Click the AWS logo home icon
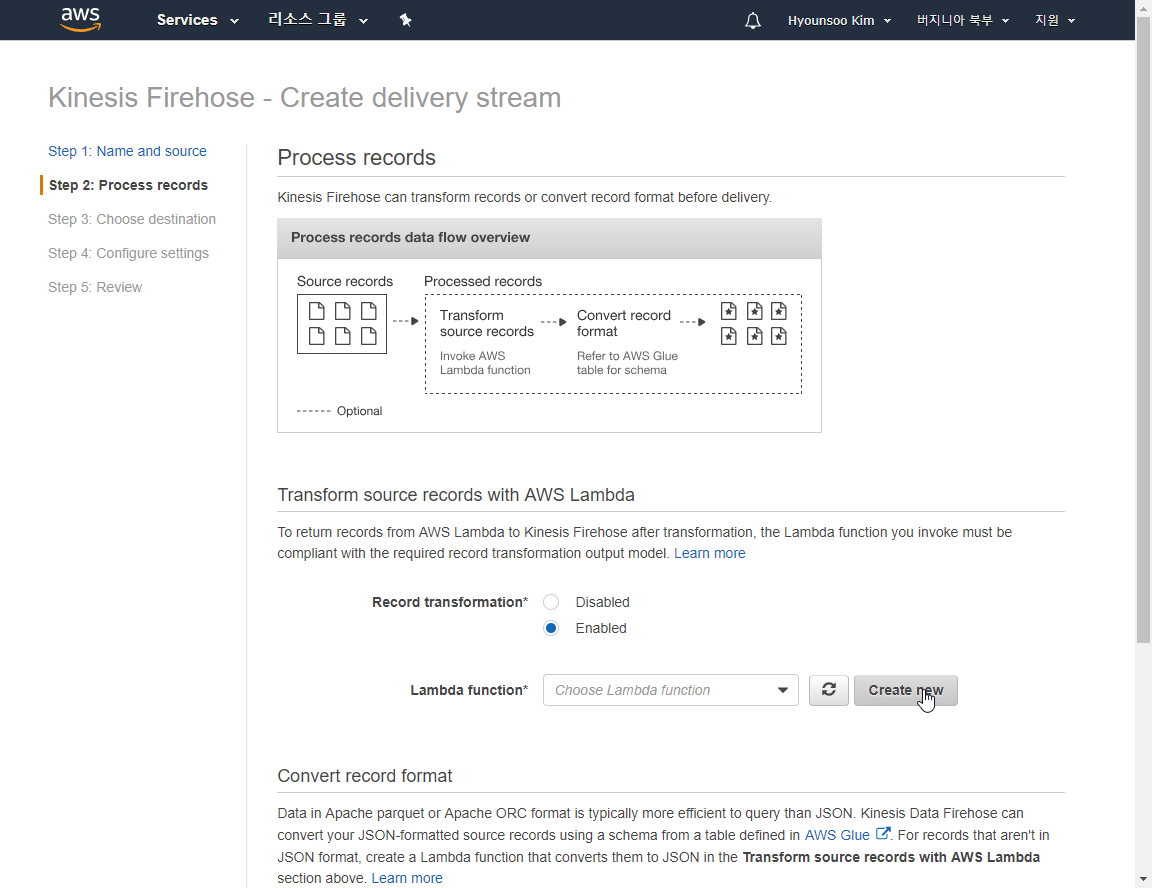Viewport: 1152px width, 888px height. (x=81, y=20)
